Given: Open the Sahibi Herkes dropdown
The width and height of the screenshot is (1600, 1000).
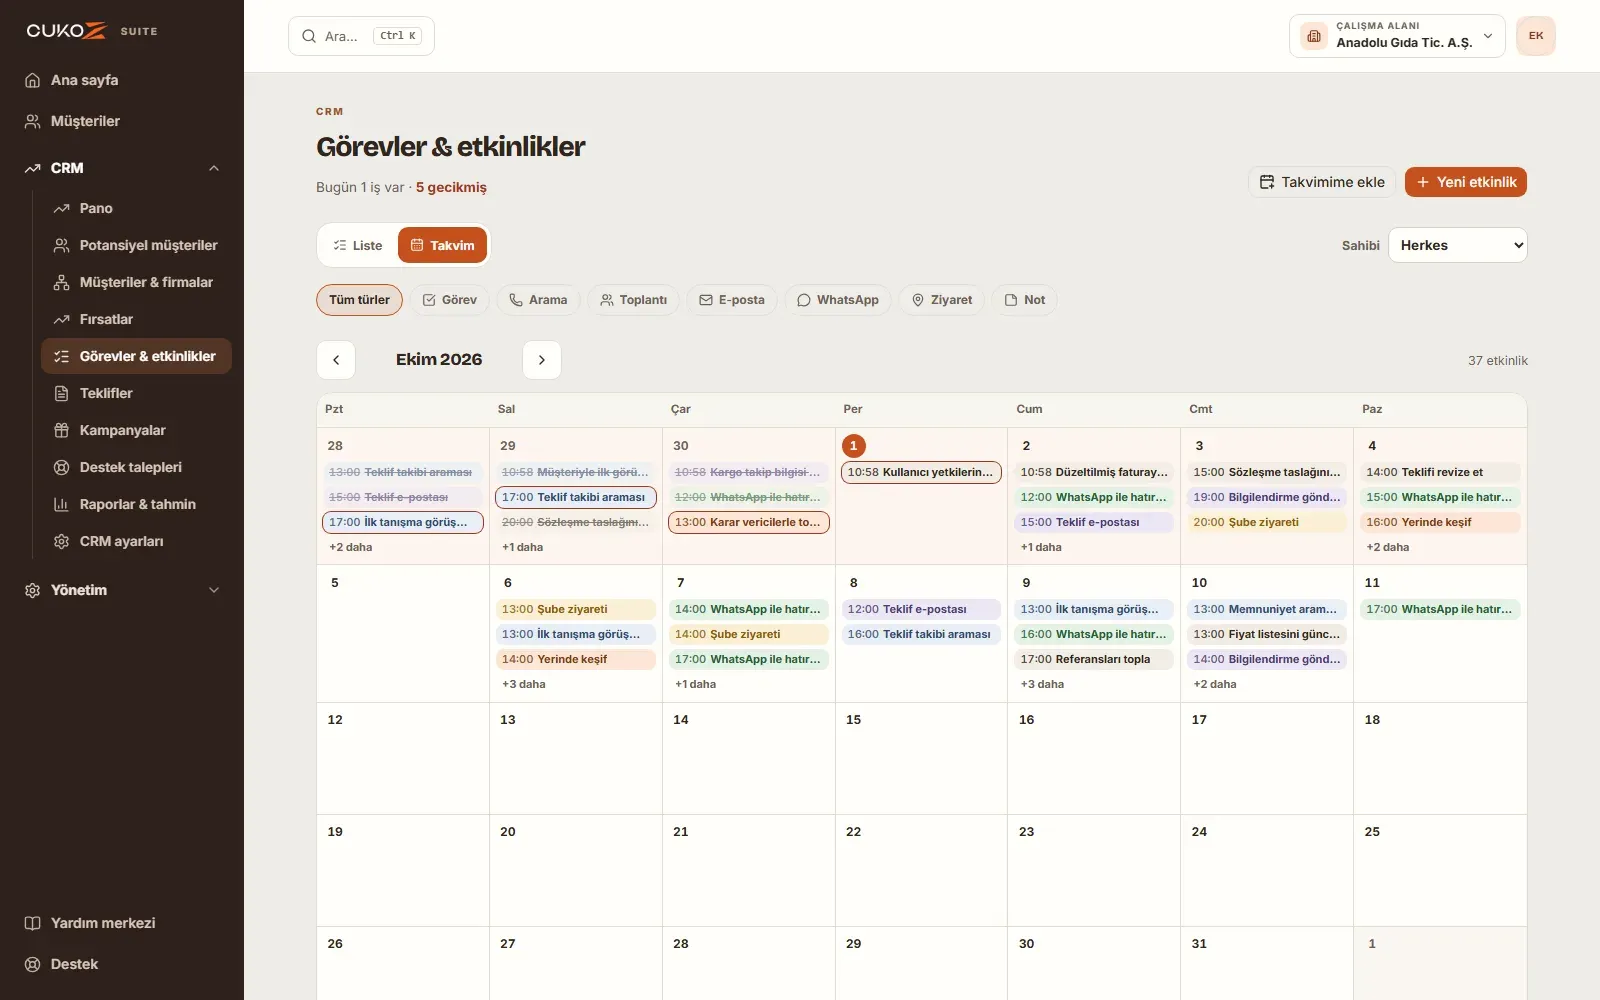Looking at the screenshot, I should click(x=1457, y=245).
